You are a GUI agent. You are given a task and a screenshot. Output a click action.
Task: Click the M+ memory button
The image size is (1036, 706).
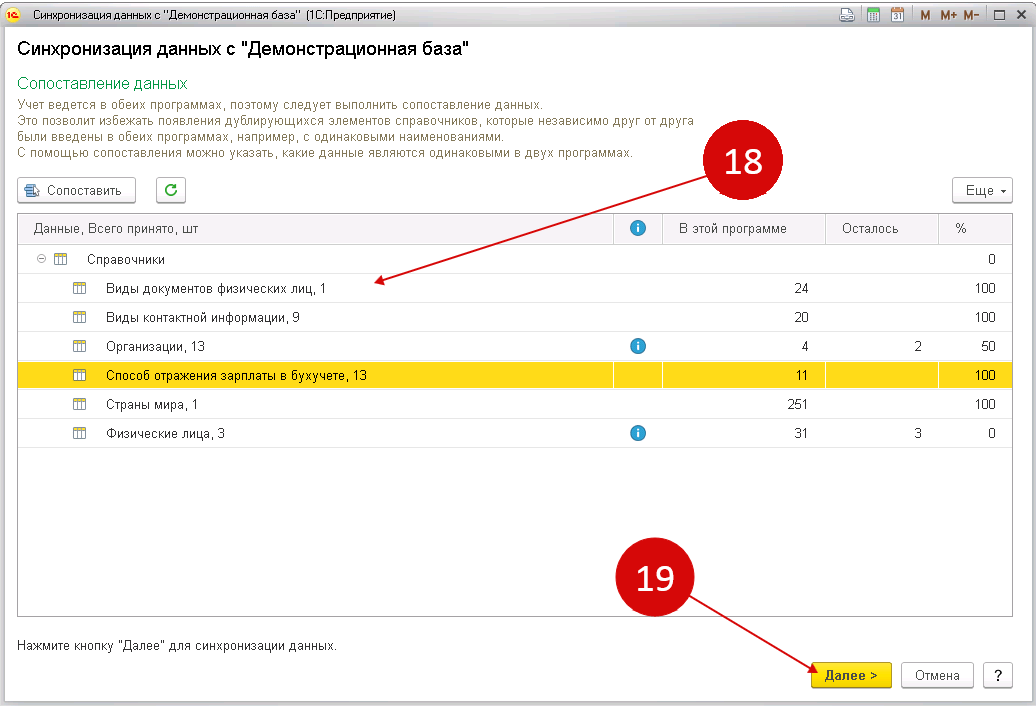pos(948,15)
